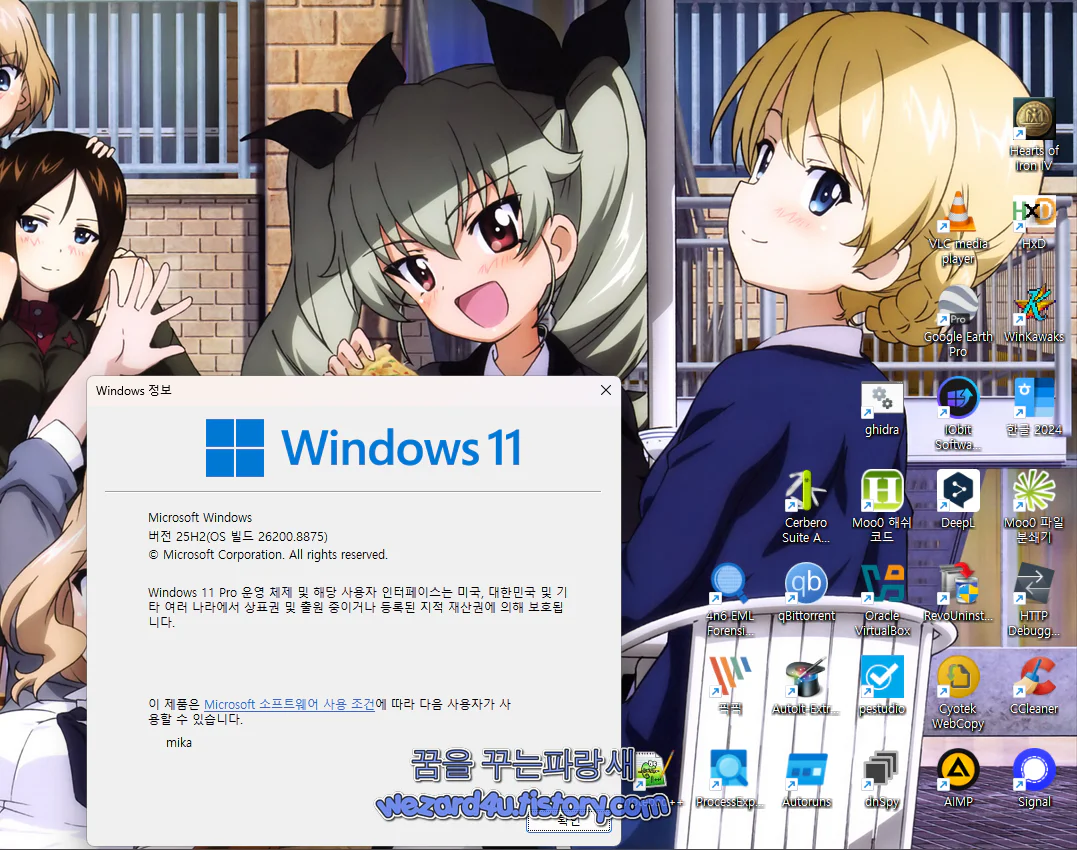The image size is (1077, 850).
Task: Launch VLC media player shortcut
Action: pos(957,229)
